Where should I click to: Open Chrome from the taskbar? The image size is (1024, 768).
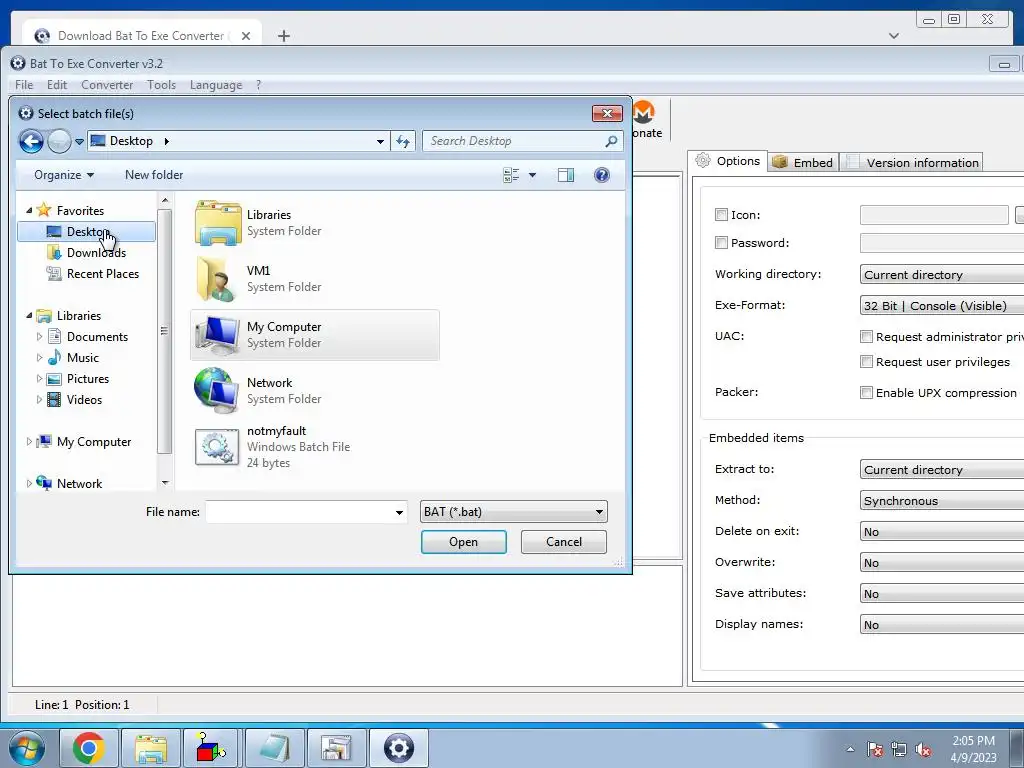[89, 748]
